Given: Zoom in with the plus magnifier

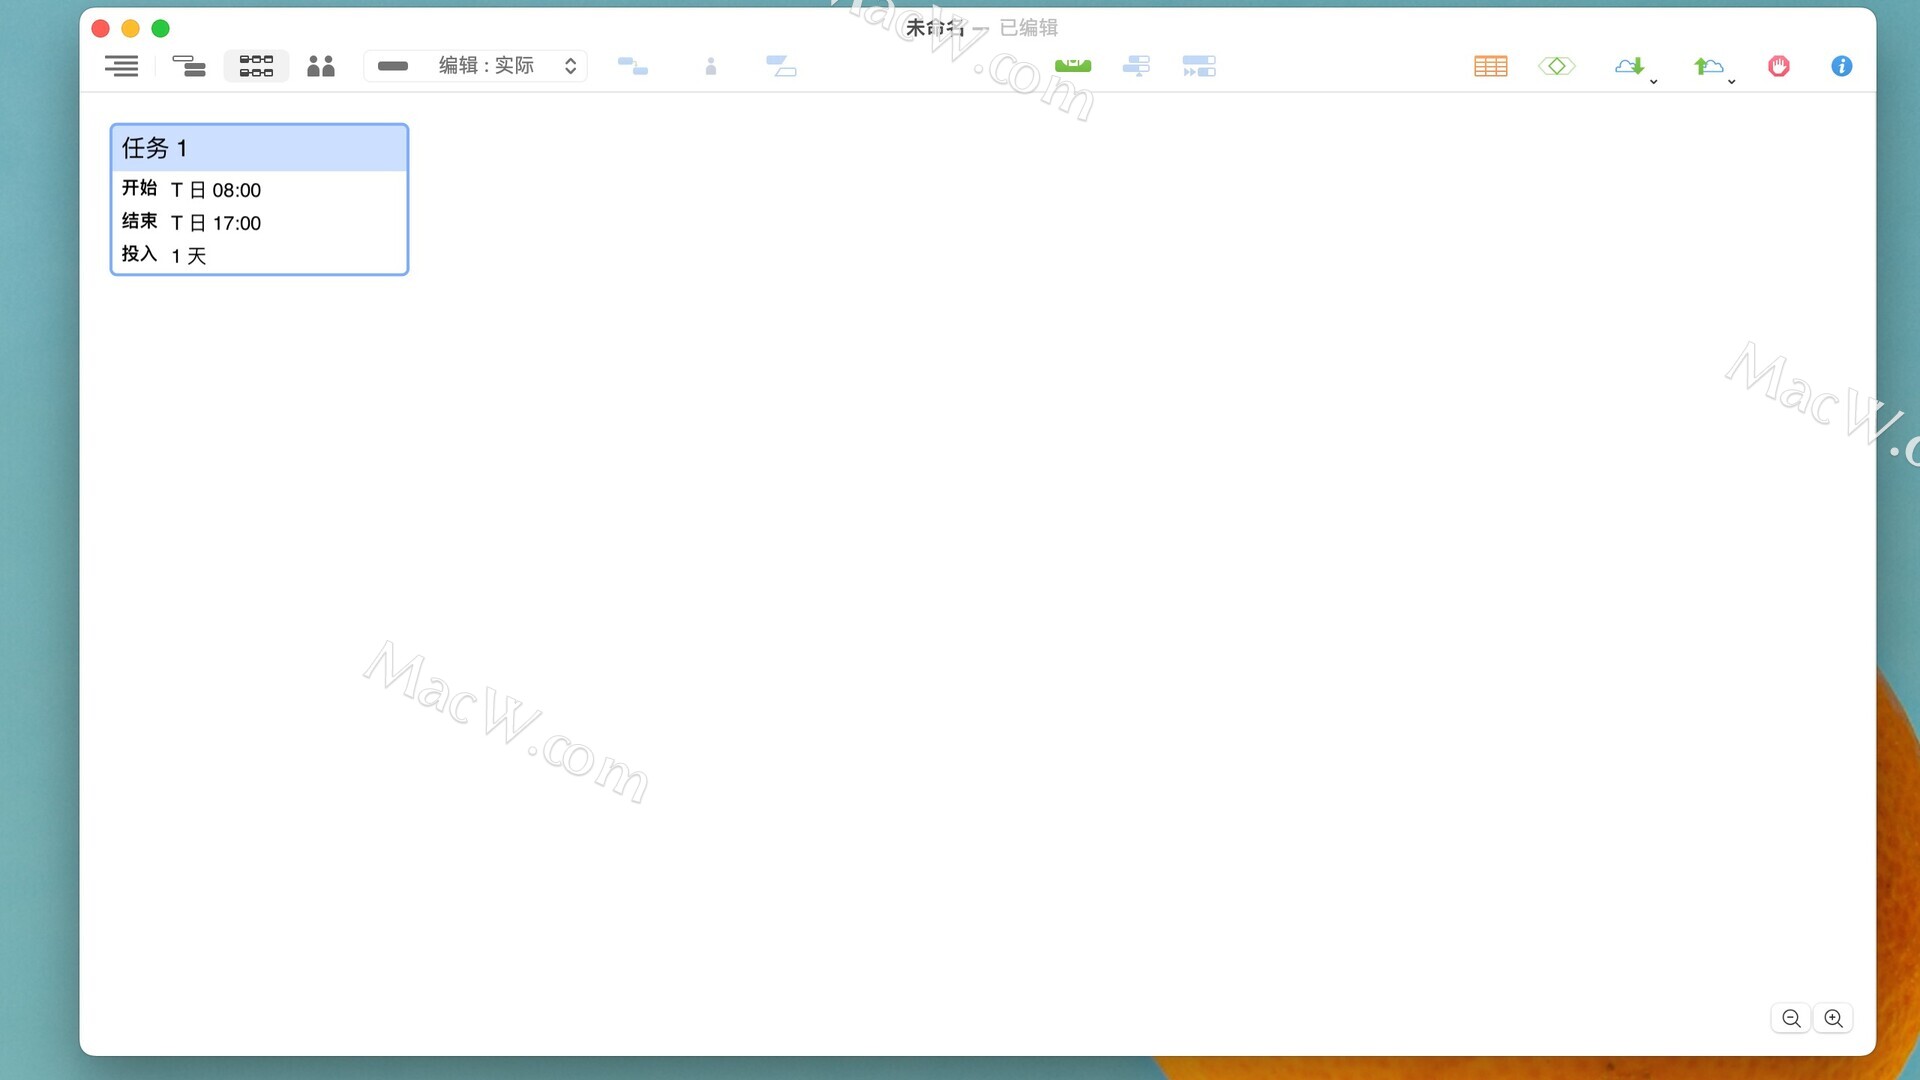Looking at the screenshot, I should point(1833,1018).
